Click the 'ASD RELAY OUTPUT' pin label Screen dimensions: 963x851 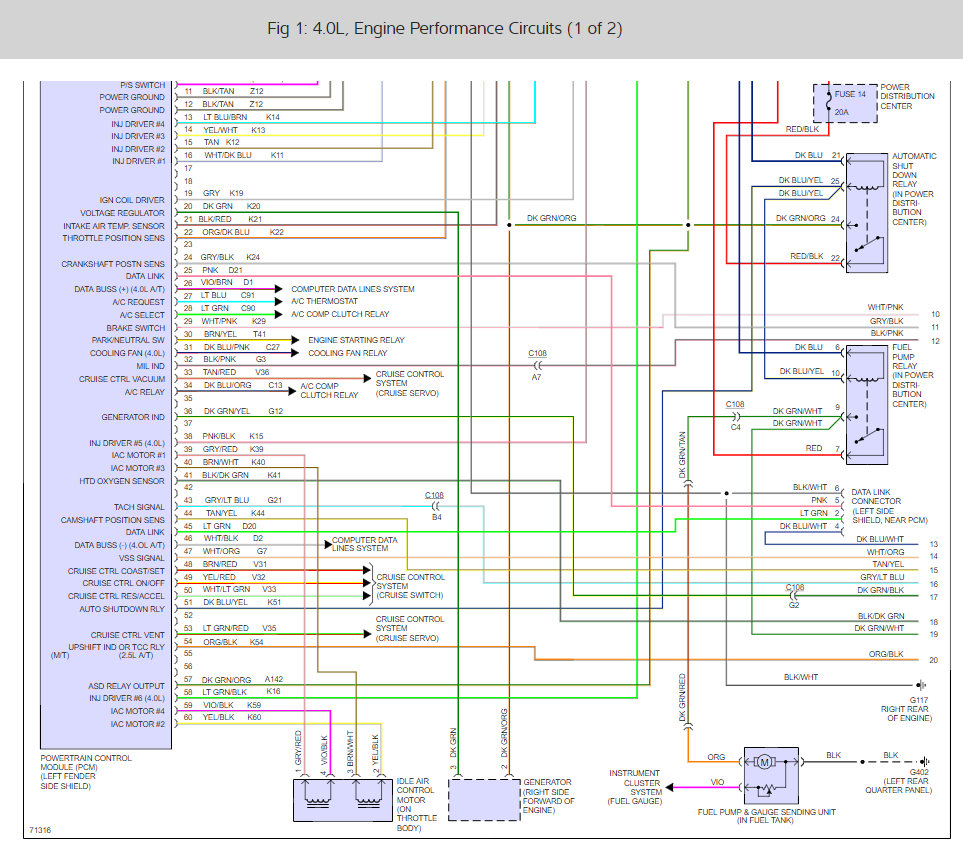coord(126,686)
